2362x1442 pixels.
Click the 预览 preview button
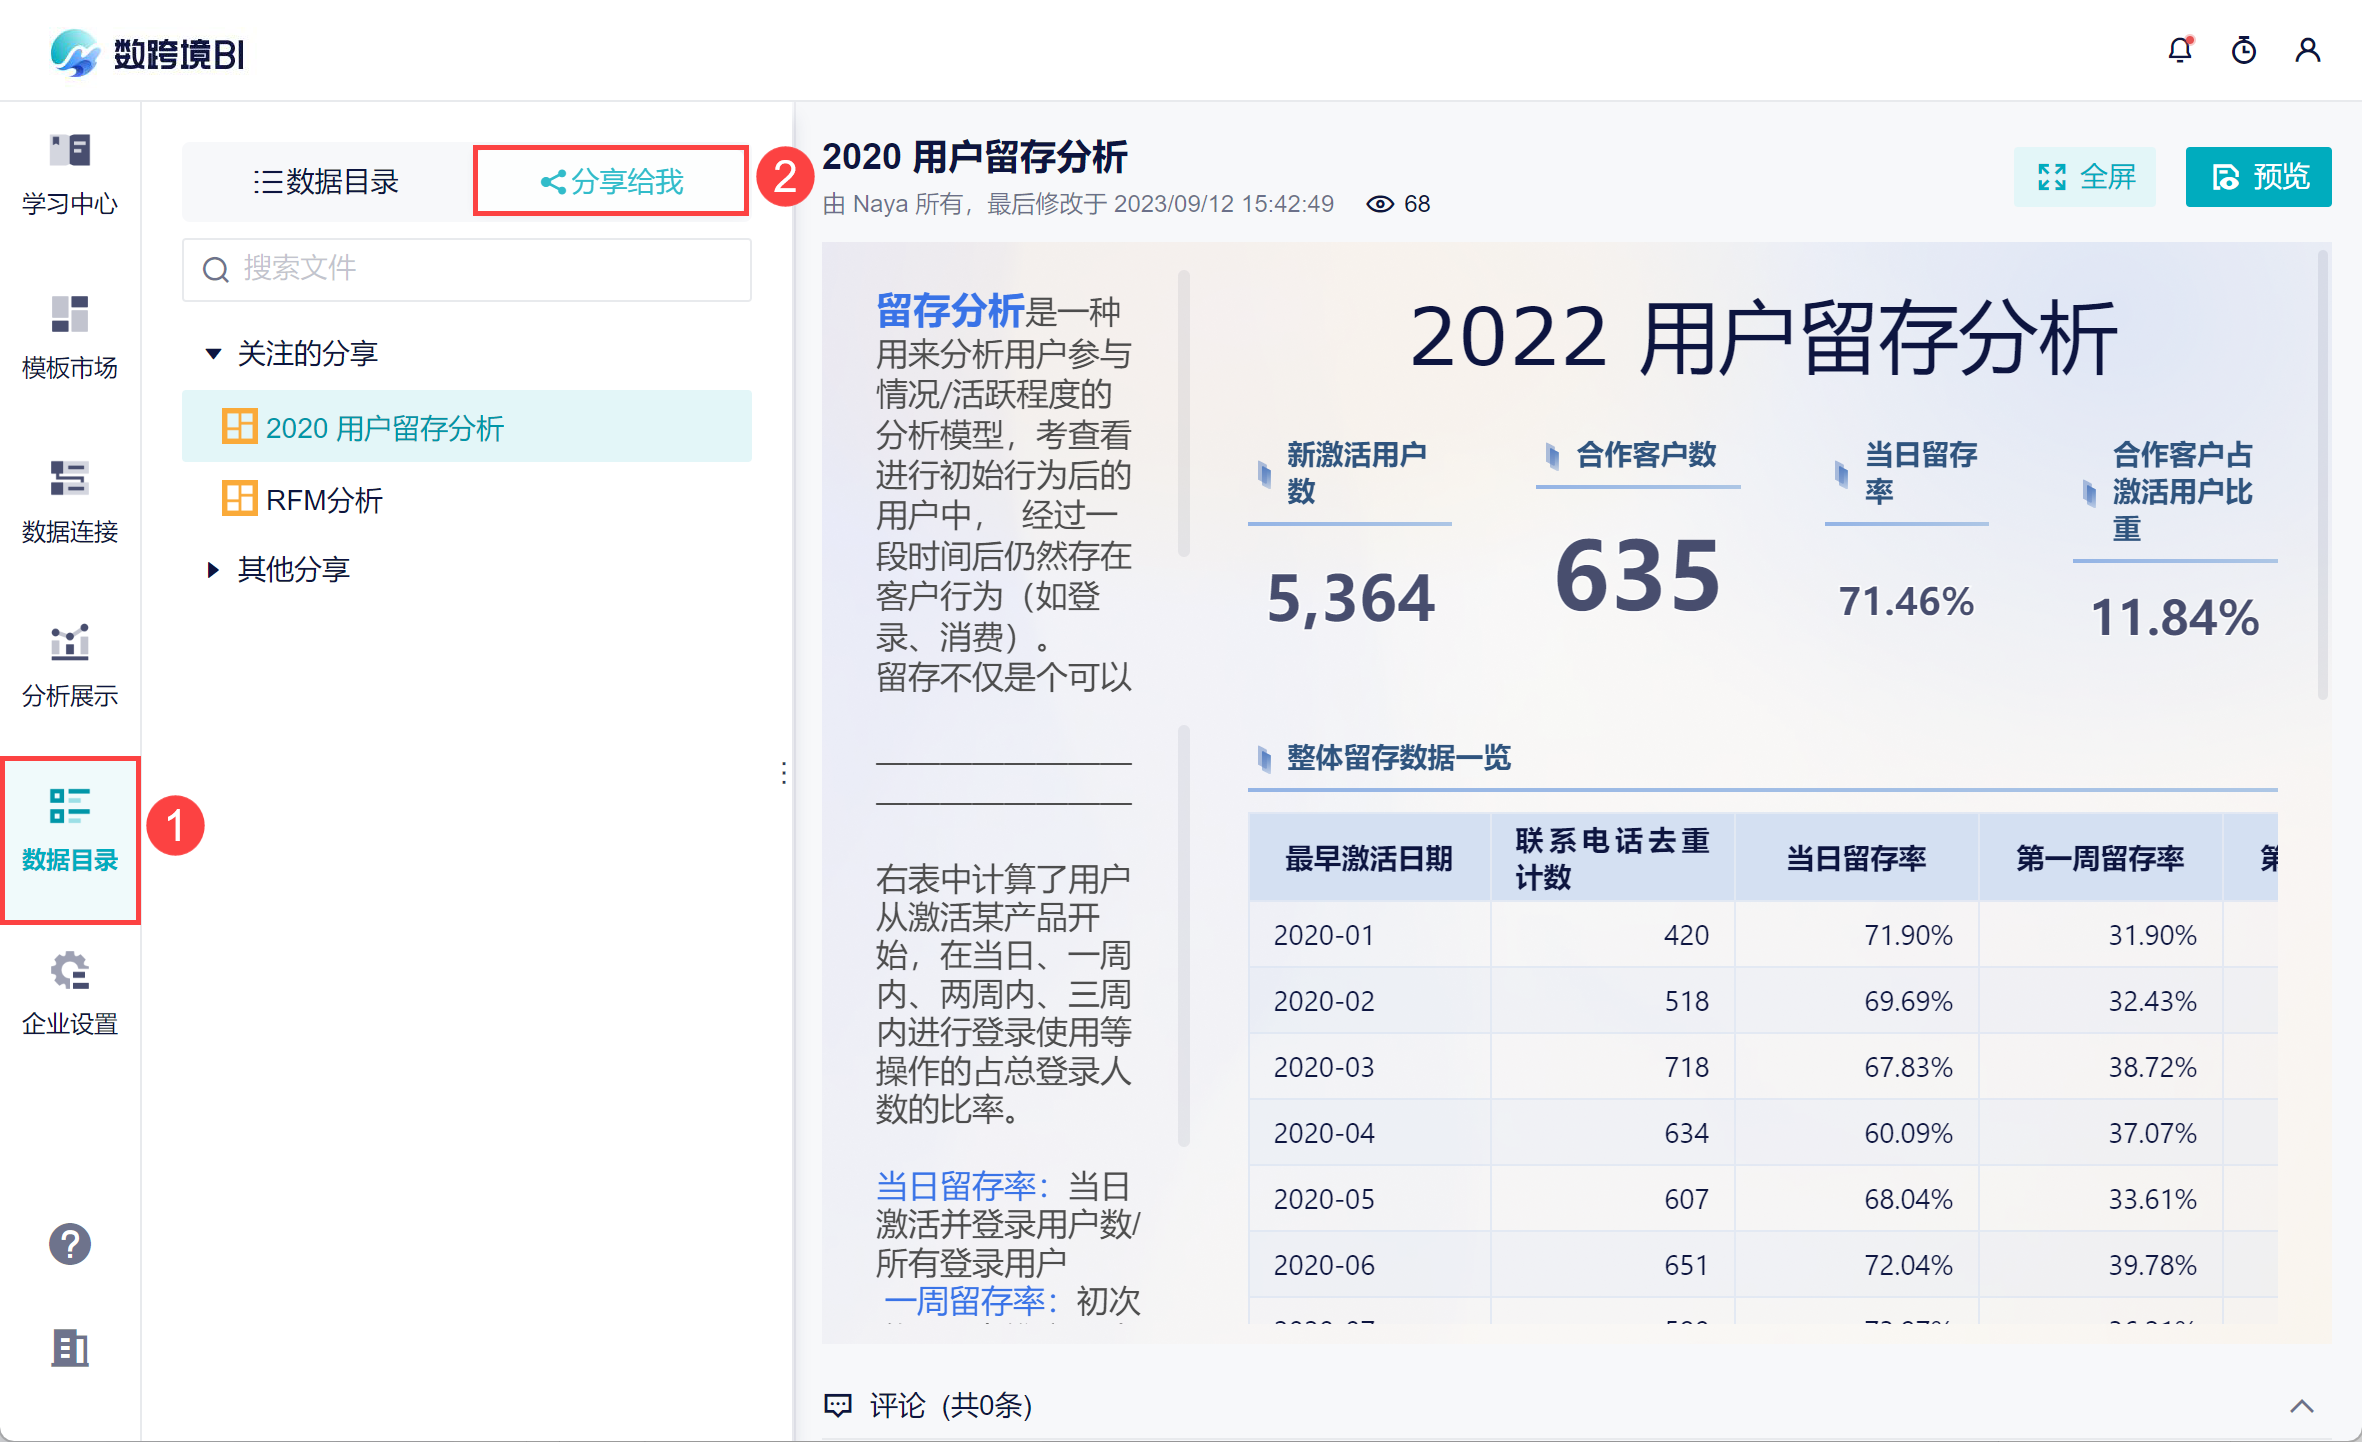coord(2258,177)
